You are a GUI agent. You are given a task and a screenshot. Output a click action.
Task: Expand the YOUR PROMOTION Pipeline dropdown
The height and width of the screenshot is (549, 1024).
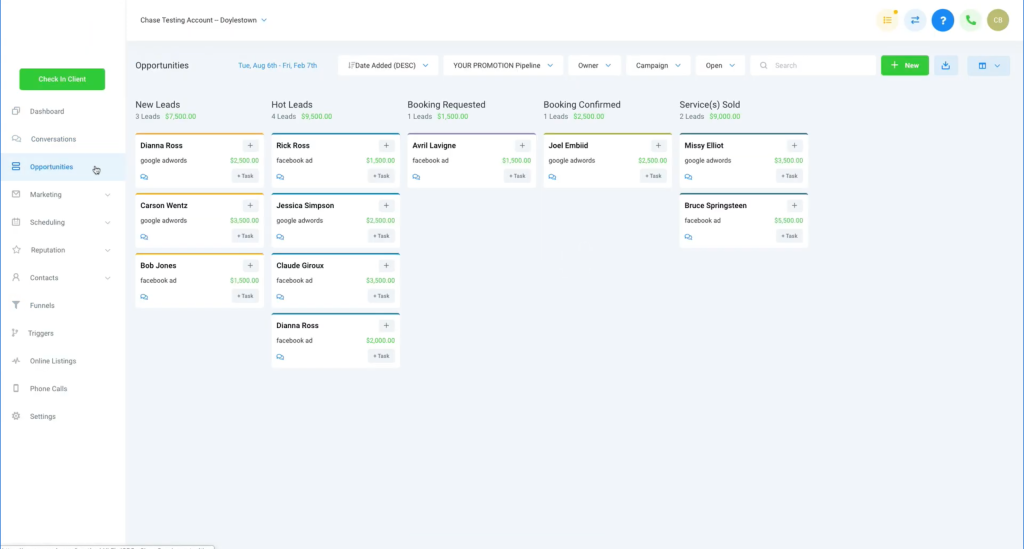[502, 65]
